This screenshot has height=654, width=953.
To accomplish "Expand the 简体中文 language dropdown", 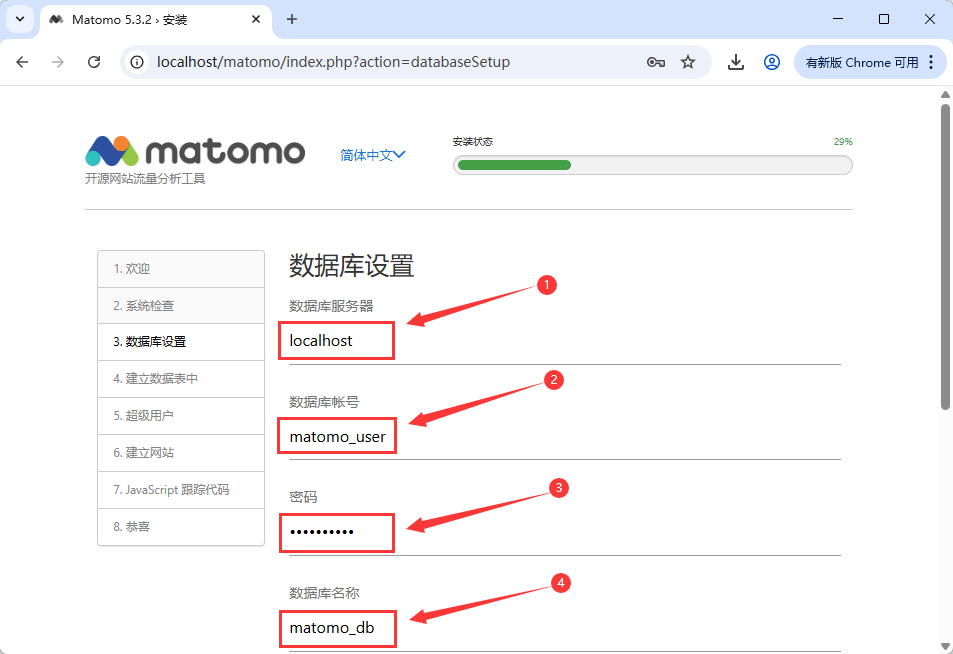I will 372,155.
